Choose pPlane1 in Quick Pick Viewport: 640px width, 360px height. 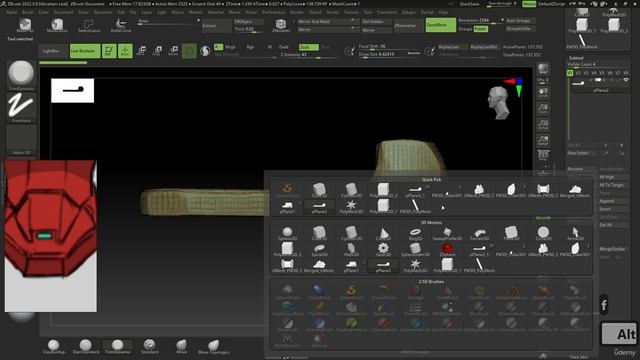point(287,207)
